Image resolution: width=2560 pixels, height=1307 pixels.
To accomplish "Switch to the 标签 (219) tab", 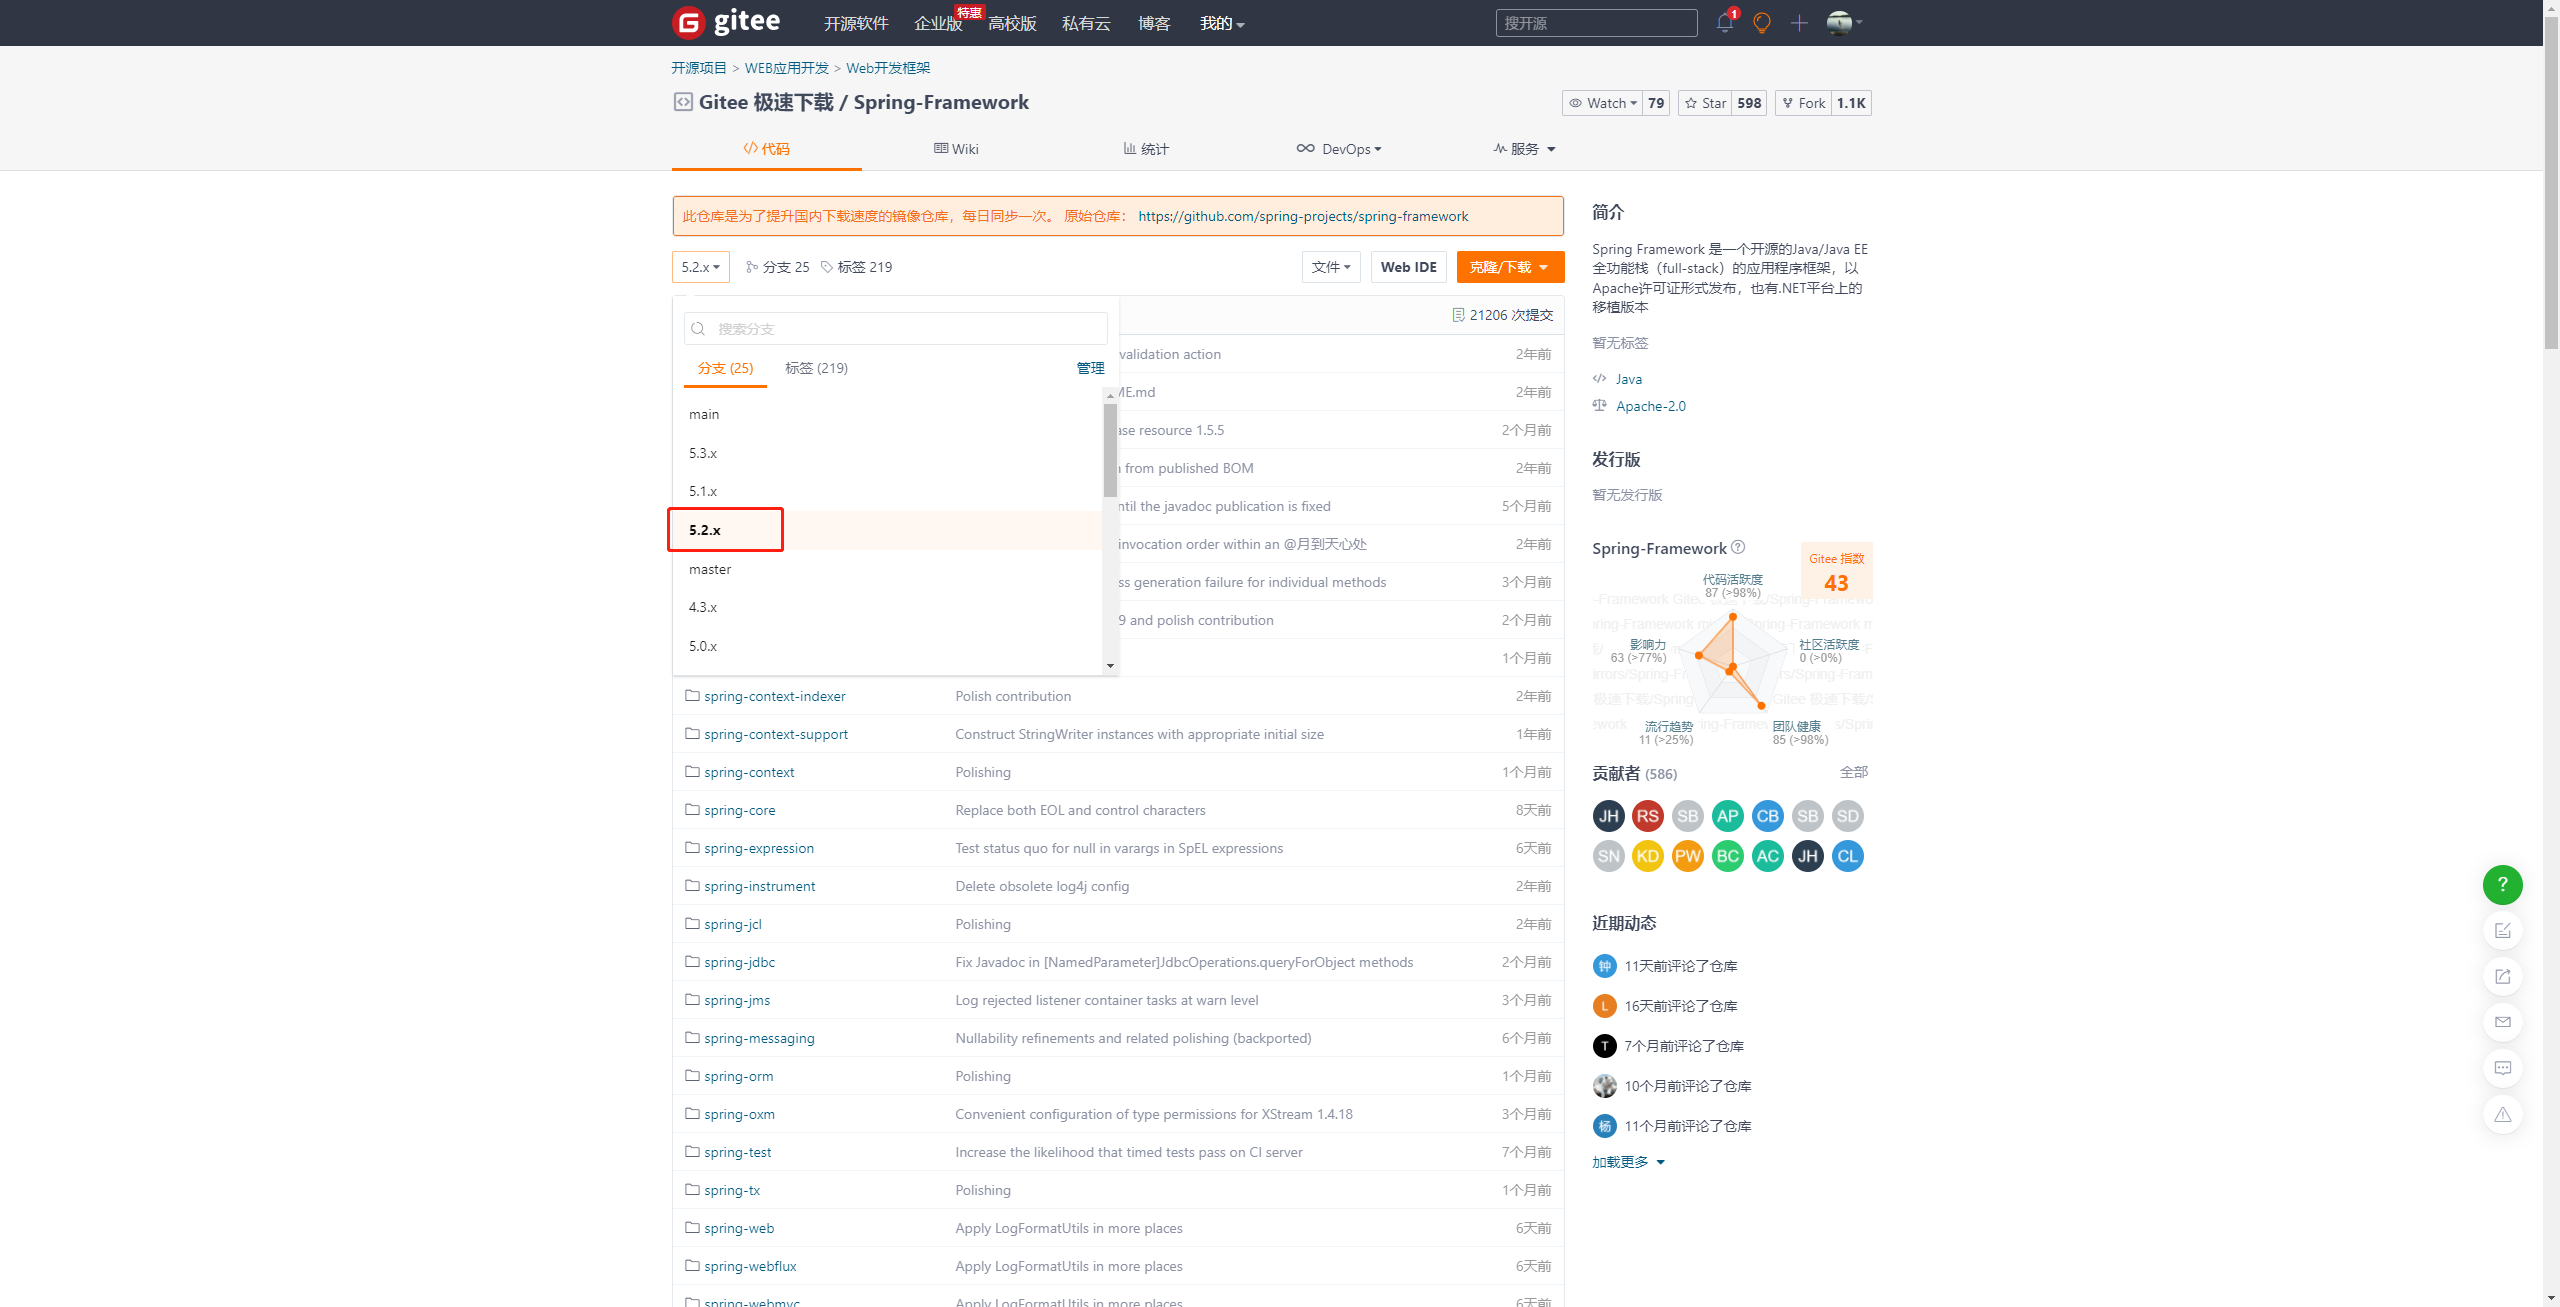I will (x=816, y=368).
